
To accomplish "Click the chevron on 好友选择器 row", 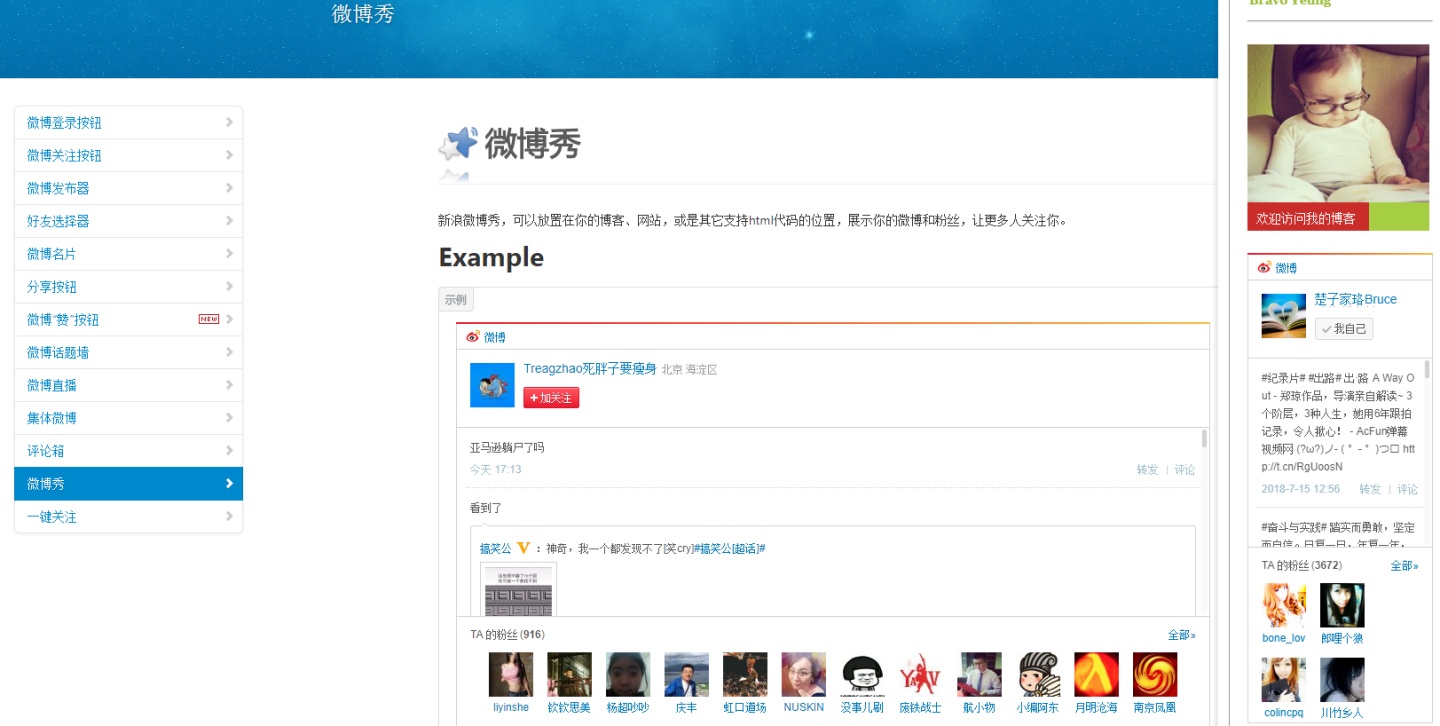I will pyautogui.click(x=229, y=221).
